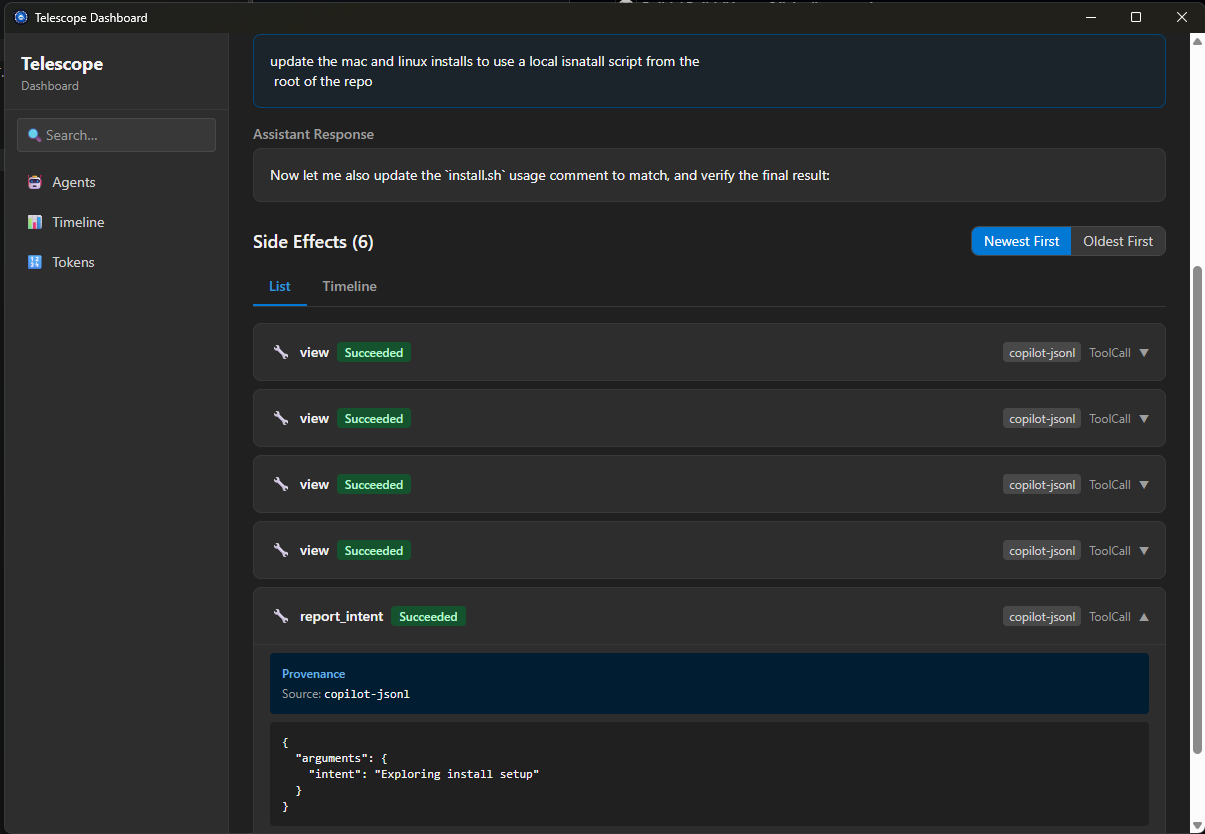Click the wrench icon on the first view entry

point(281,352)
